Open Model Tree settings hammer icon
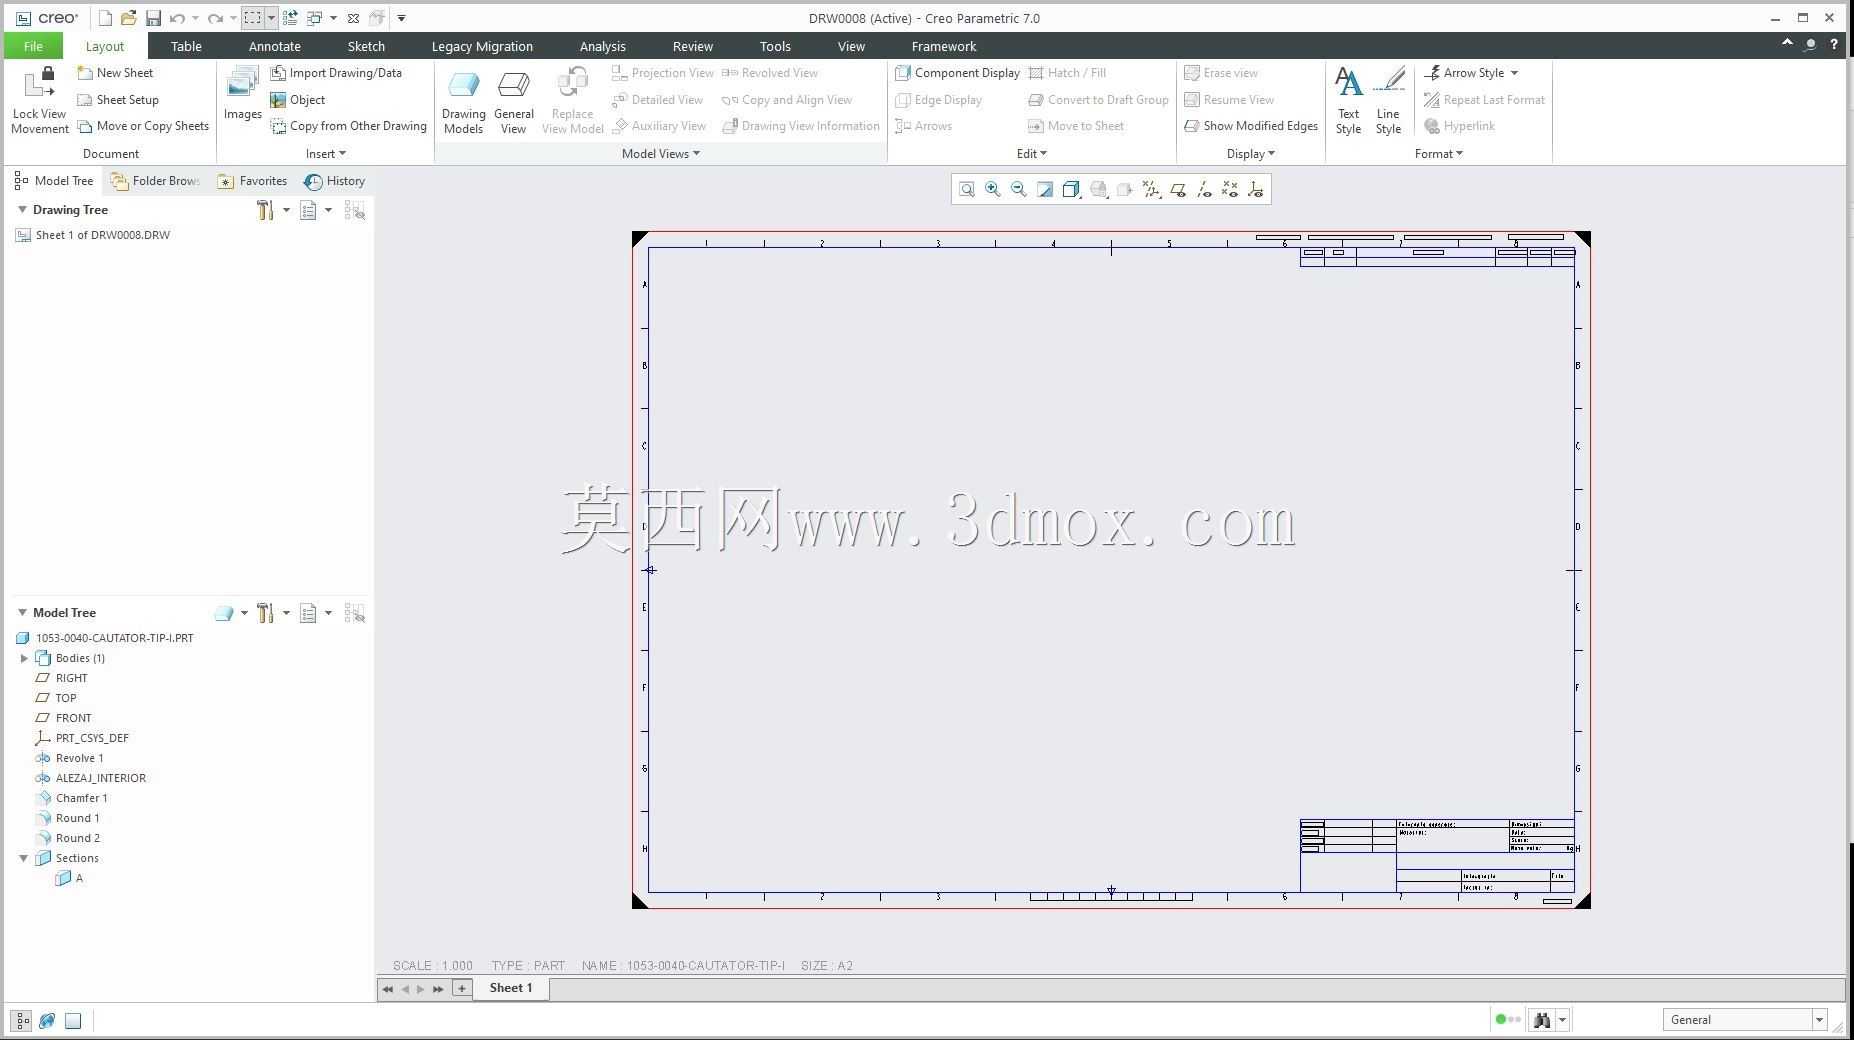The height and width of the screenshot is (1040, 1854). click(265, 613)
